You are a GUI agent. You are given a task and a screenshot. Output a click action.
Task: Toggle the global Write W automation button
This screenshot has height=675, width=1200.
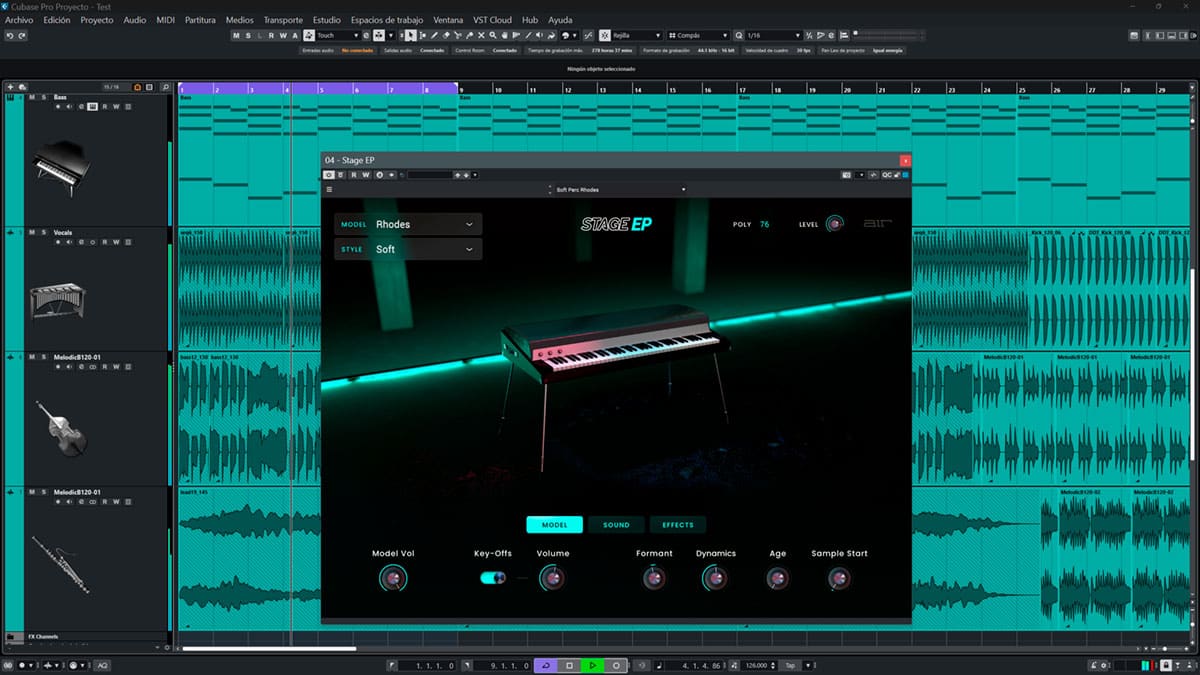click(283, 35)
